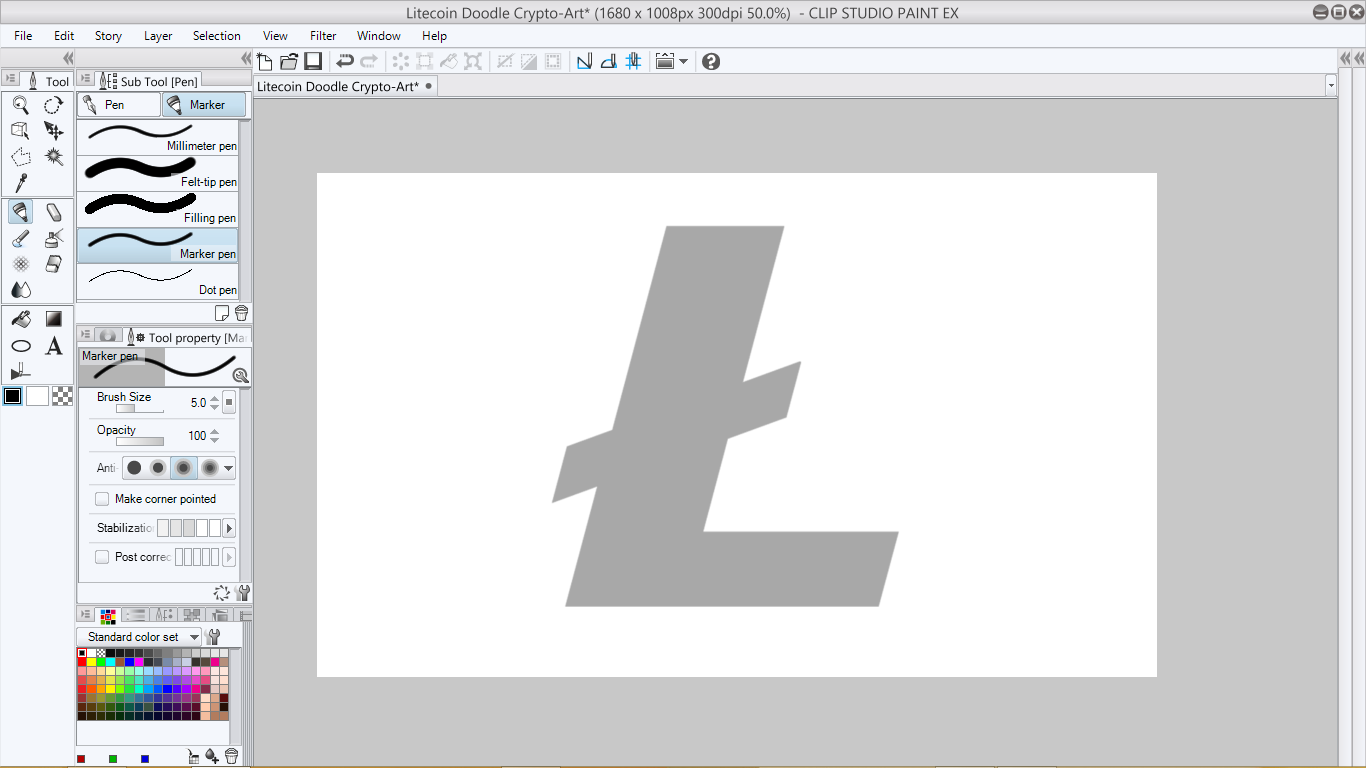The image size is (1366, 768).
Task: Switch to the Marker sub tool group
Action: (x=204, y=104)
